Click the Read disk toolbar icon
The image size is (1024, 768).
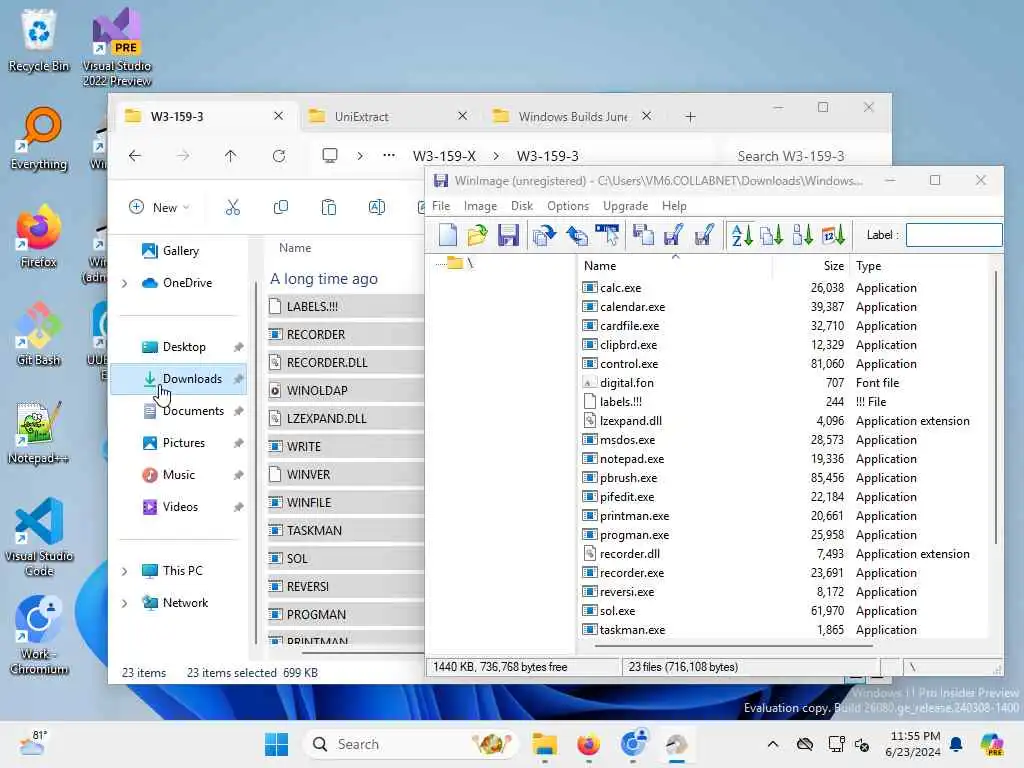coord(643,235)
